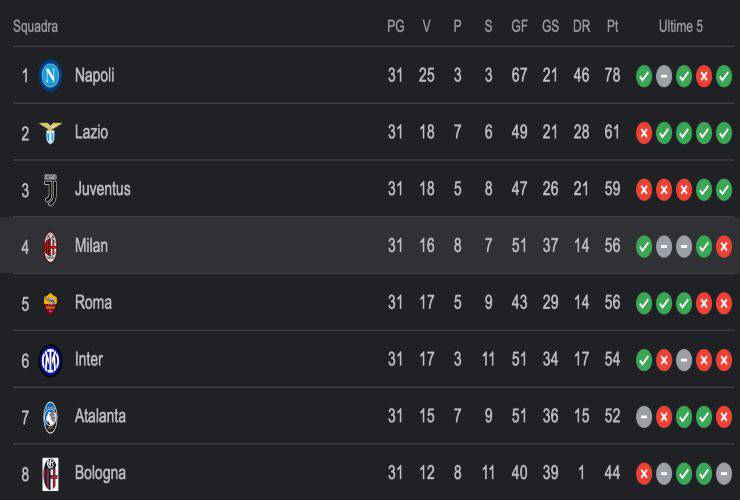Click the Roma club crest
Viewport: 740px width, 500px height.
50,303
